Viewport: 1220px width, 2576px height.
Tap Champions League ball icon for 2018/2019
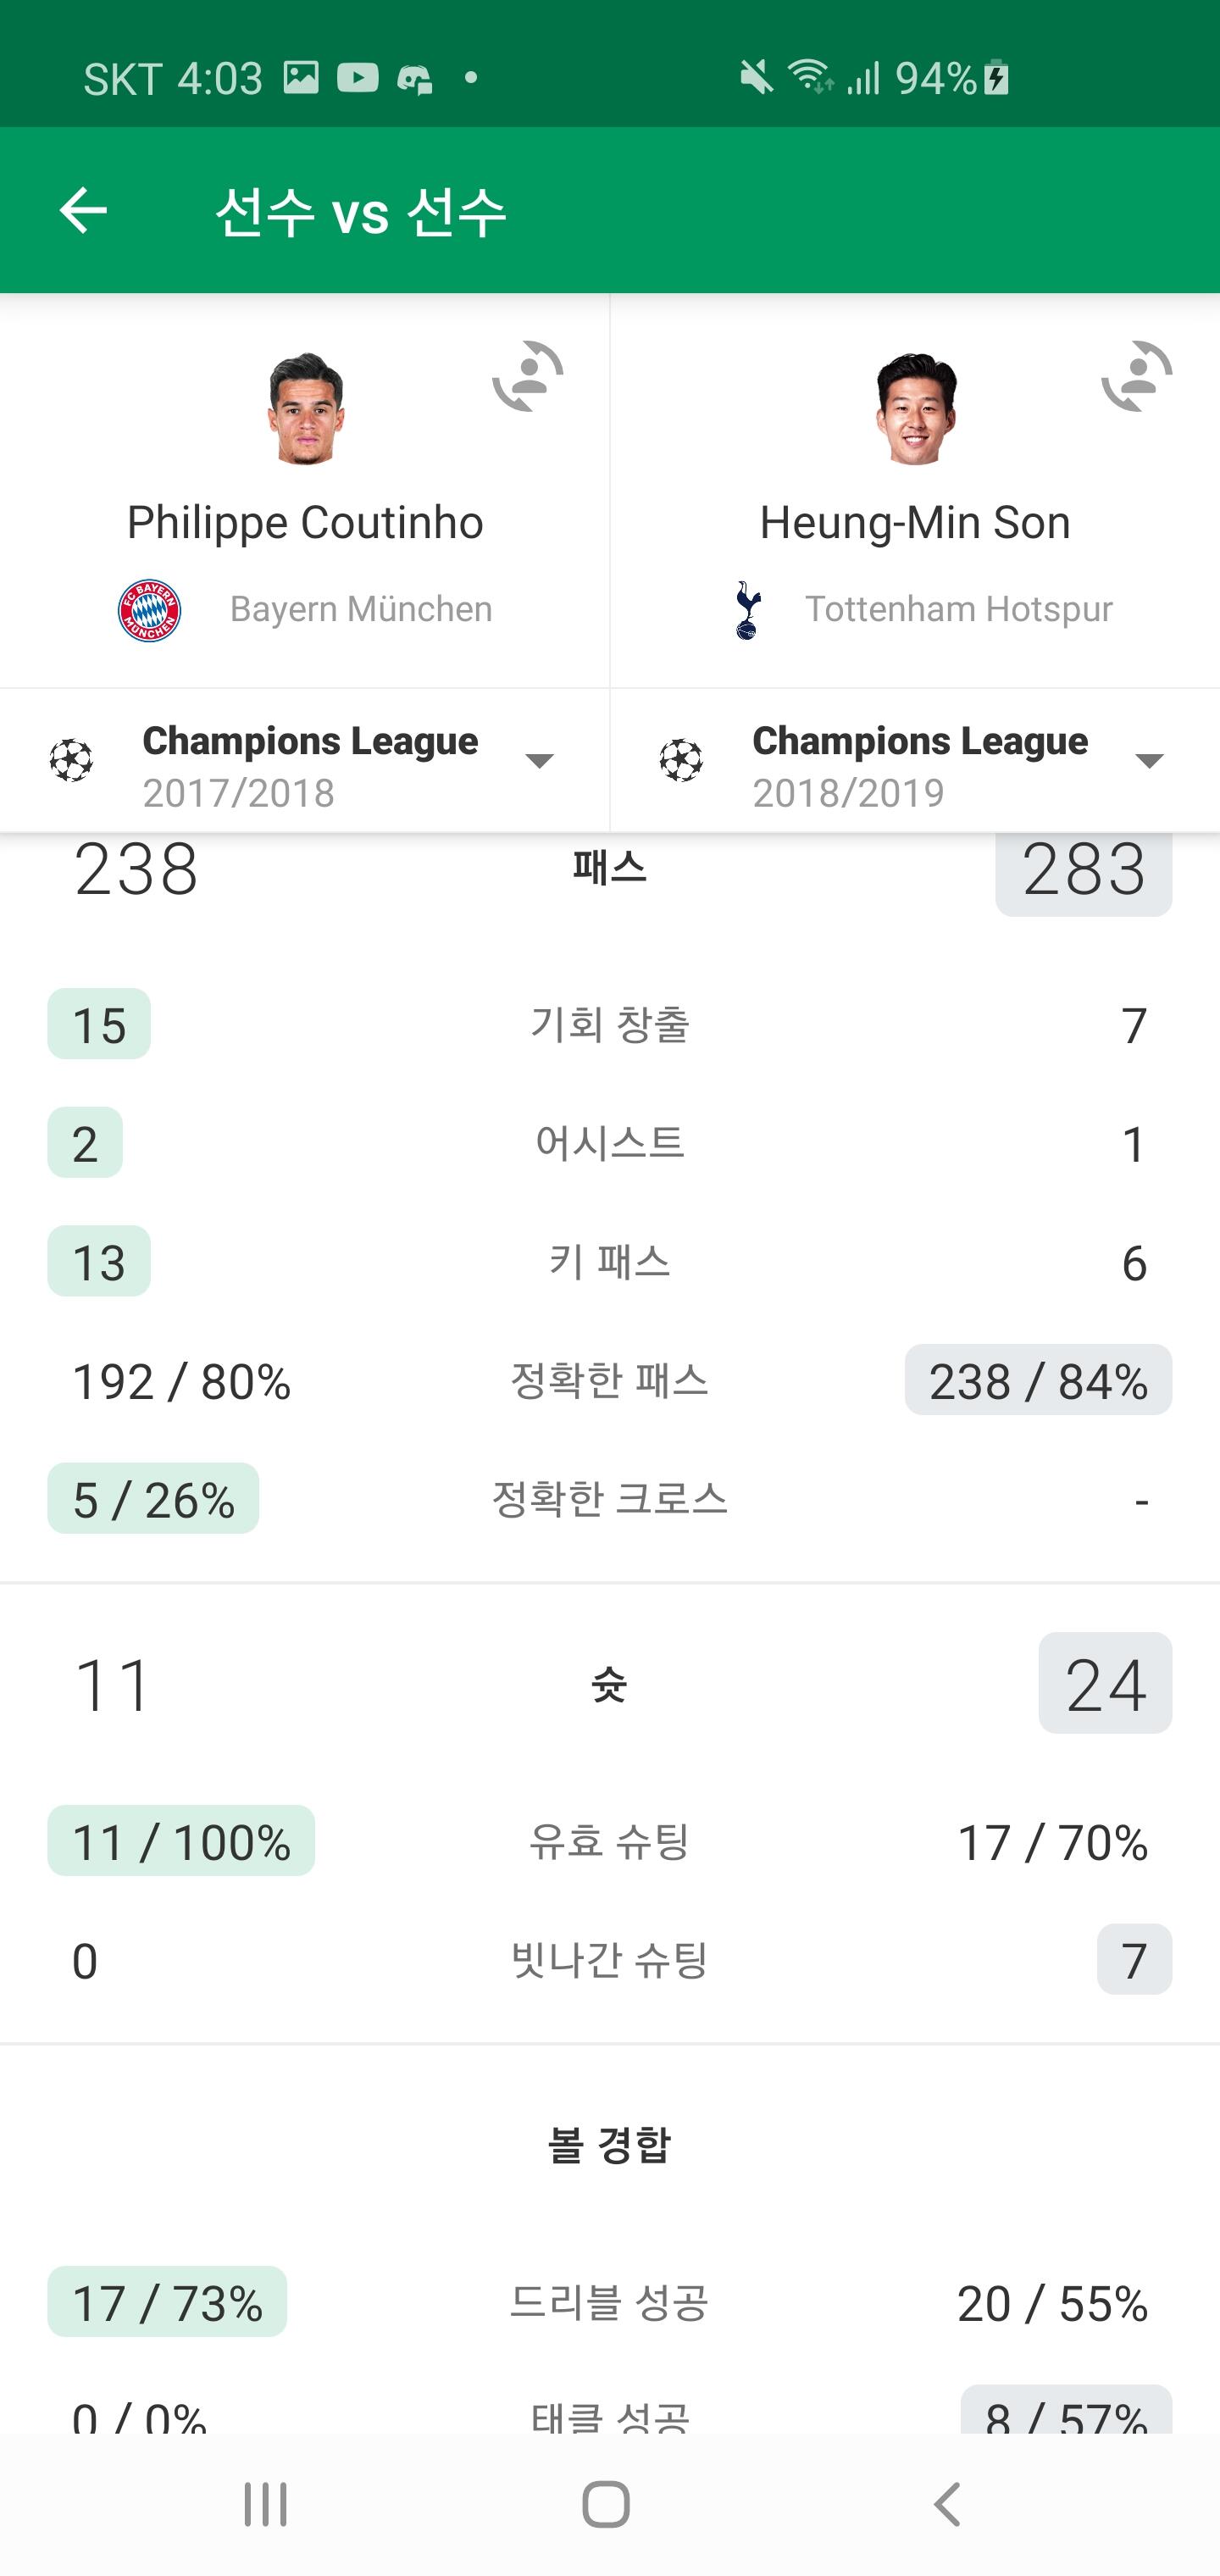click(681, 761)
